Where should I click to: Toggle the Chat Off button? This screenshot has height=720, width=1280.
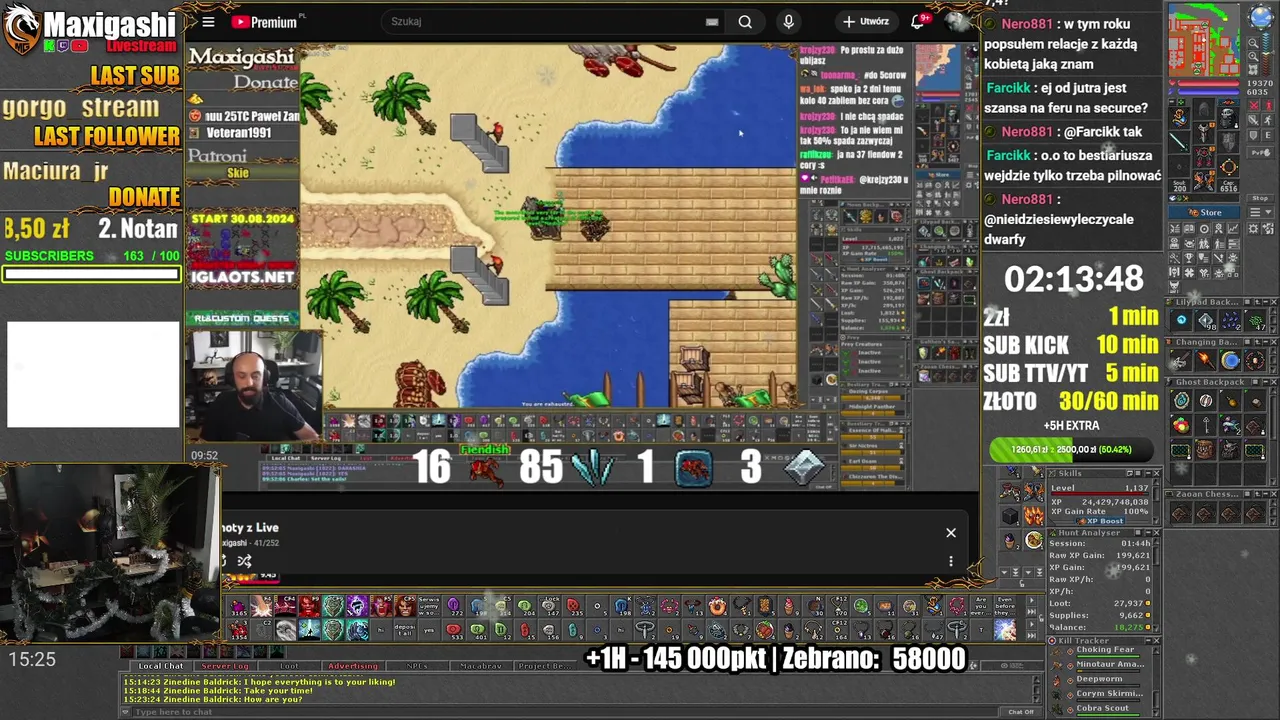[x=1021, y=712]
